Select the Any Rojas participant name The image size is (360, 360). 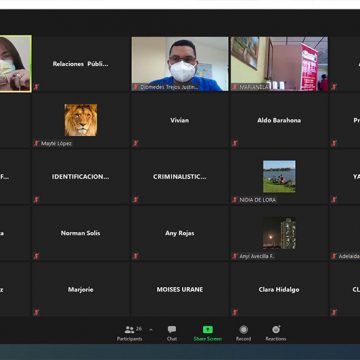[180, 233]
